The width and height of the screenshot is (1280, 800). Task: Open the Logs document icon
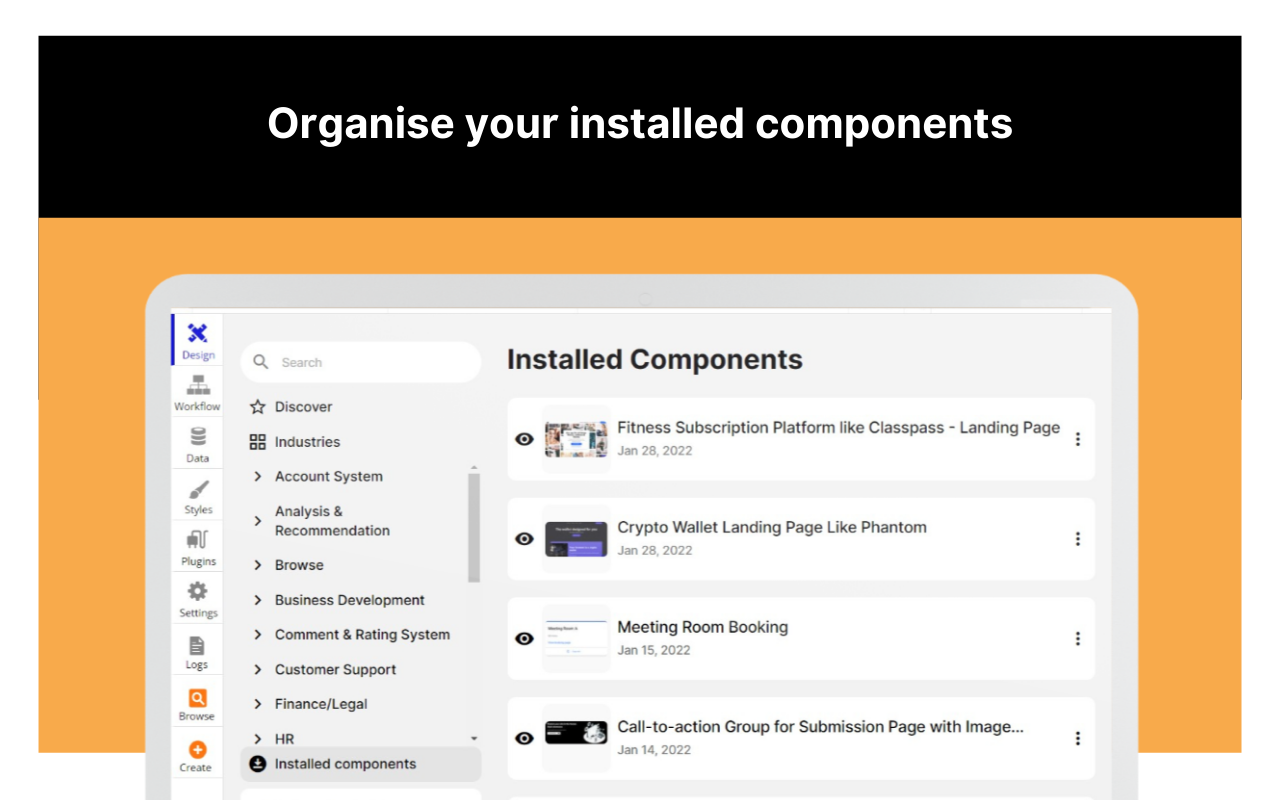point(197,645)
